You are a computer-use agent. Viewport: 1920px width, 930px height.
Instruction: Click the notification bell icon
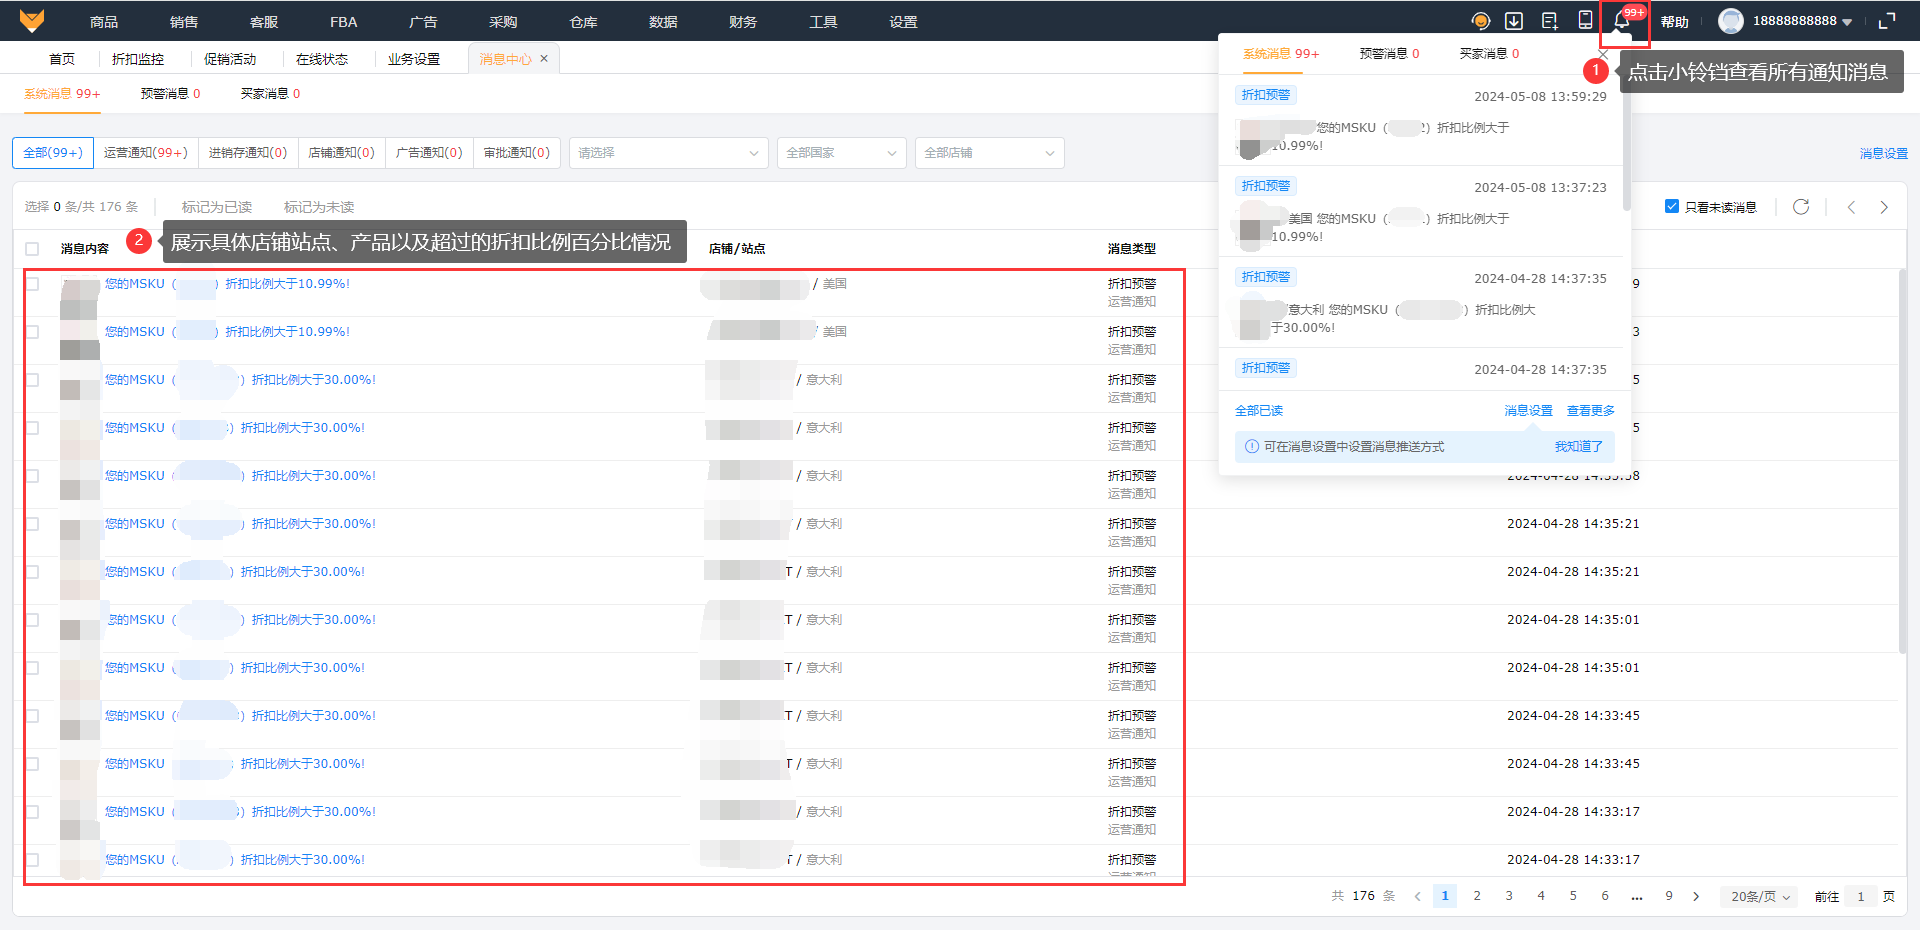1622,22
